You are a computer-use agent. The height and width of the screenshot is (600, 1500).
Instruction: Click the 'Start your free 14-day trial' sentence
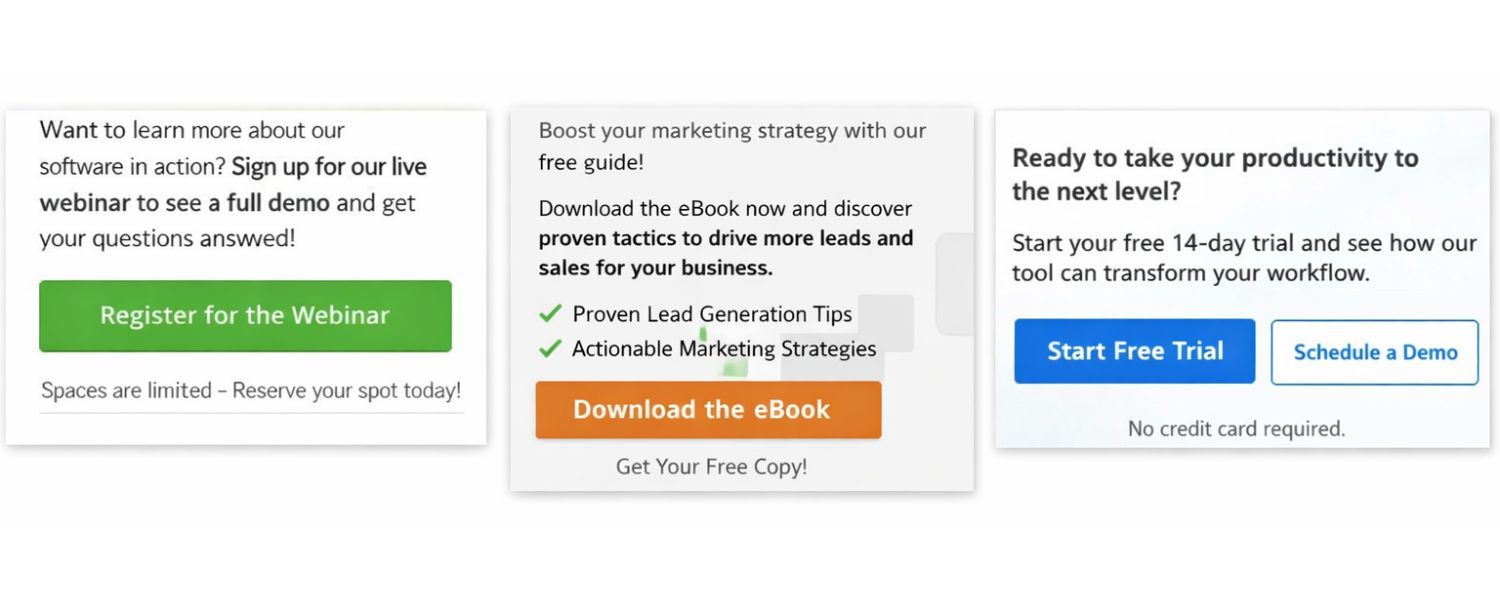click(1244, 243)
